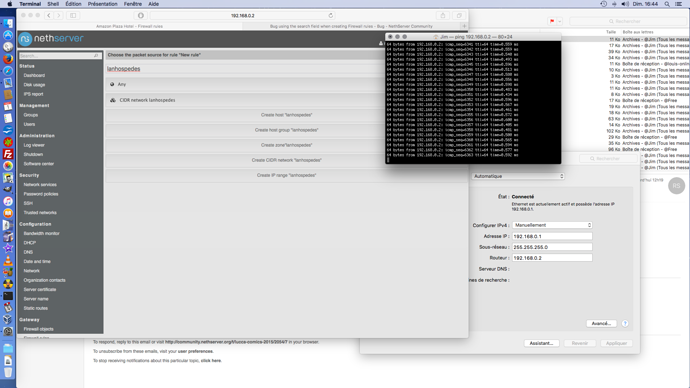Go back in Safari toolbar
Viewport: 690px width, 388px height.
(x=48, y=15)
